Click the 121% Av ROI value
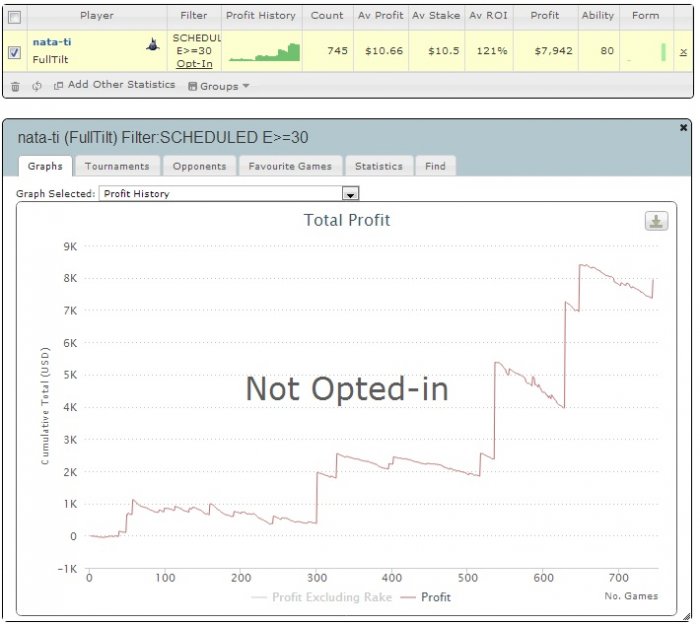This screenshot has height=624, width=700. coord(492,51)
